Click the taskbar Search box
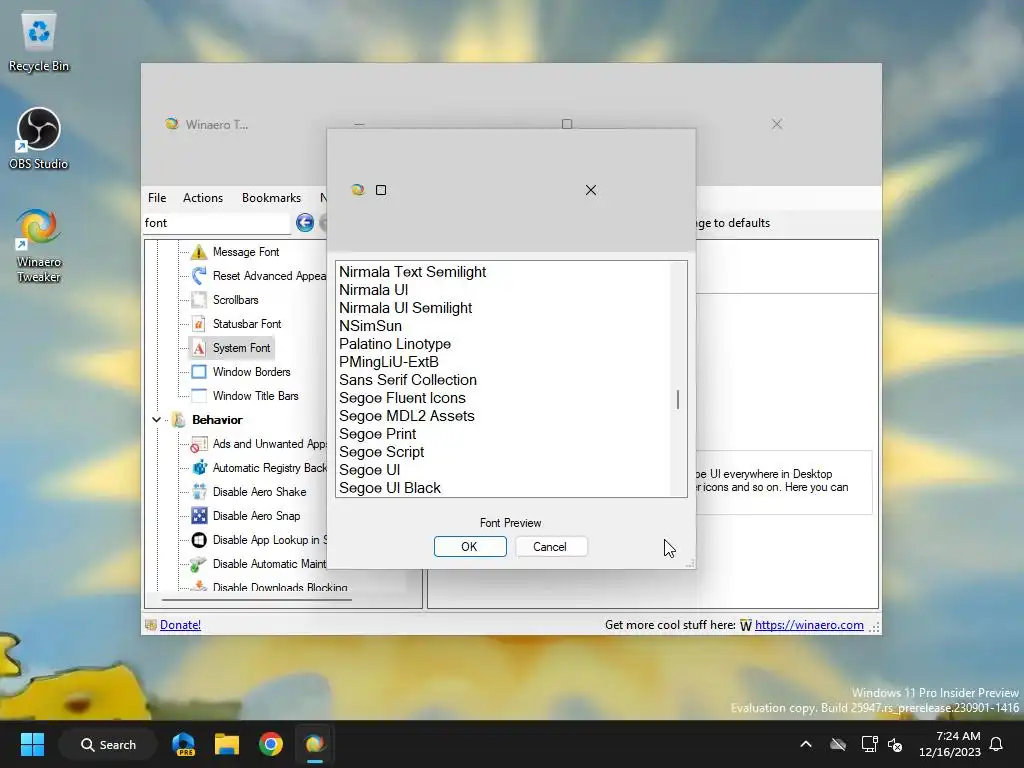The width and height of the screenshot is (1024, 768). (108, 744)
